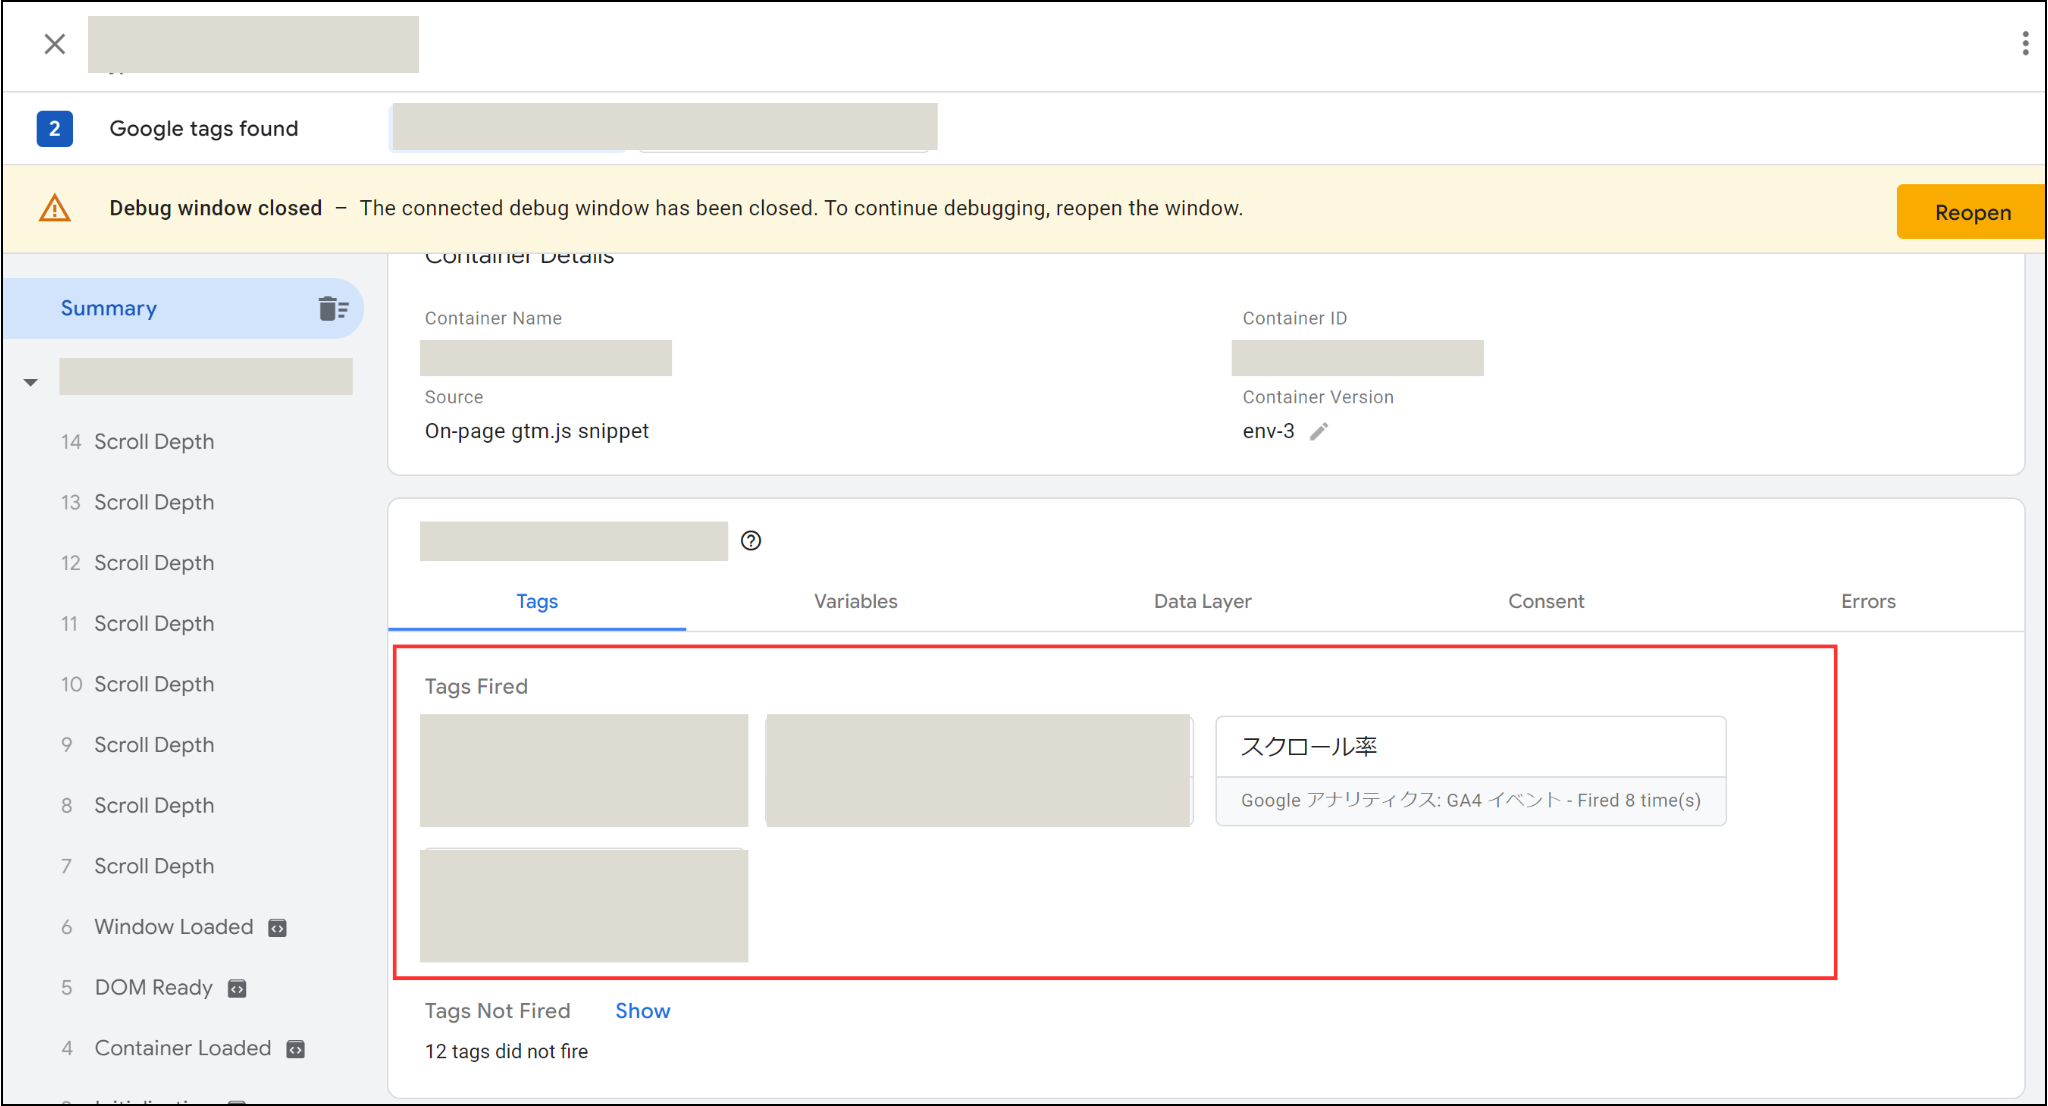
Task: Close the Tag Assistant debug panel
Action: coord(55,44)
